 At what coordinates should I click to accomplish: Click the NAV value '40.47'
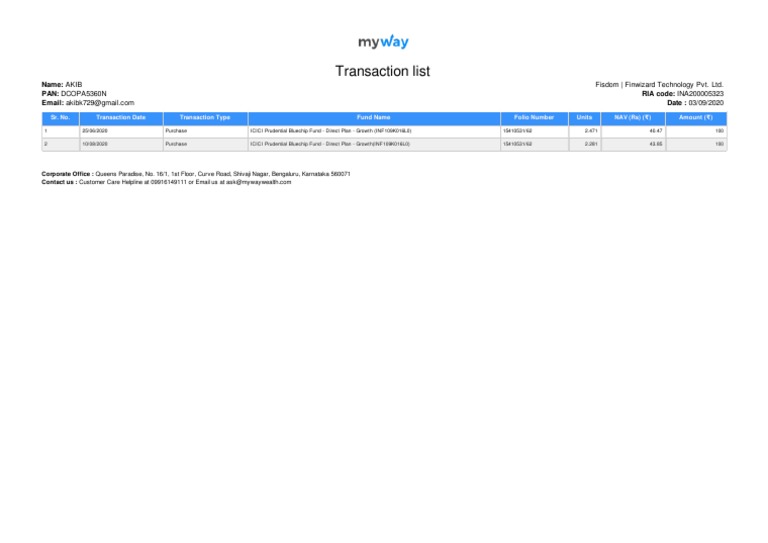656,131
